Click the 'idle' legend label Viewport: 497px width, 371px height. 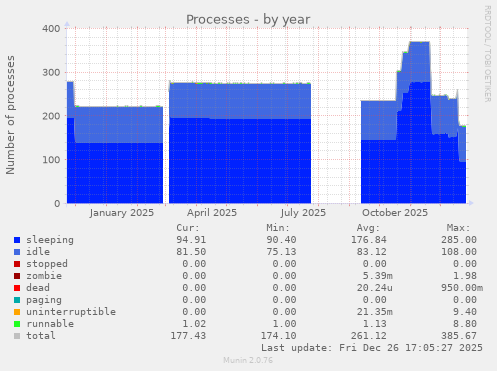click(38, 252)
